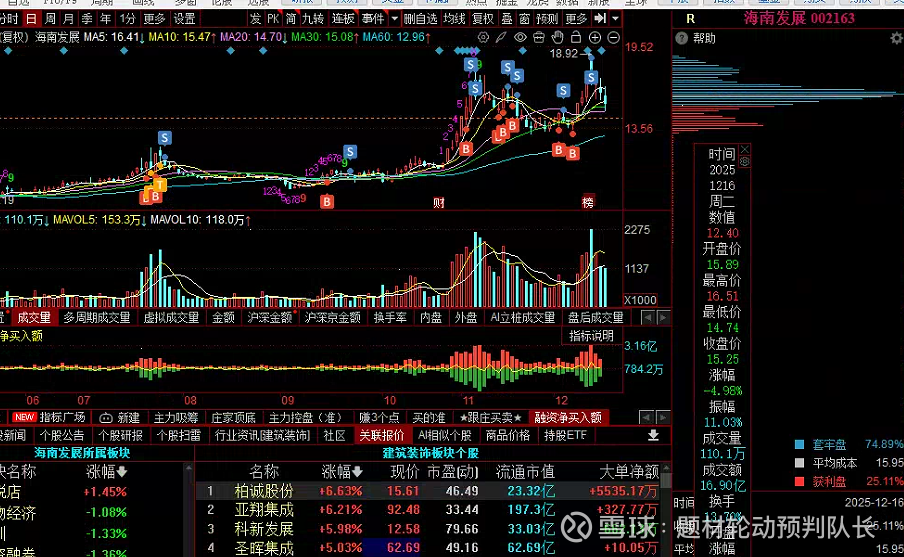Select 虚拟成交量 indicator tab
904x557 pixels.
pyautogui.click(x=171, y=317)
